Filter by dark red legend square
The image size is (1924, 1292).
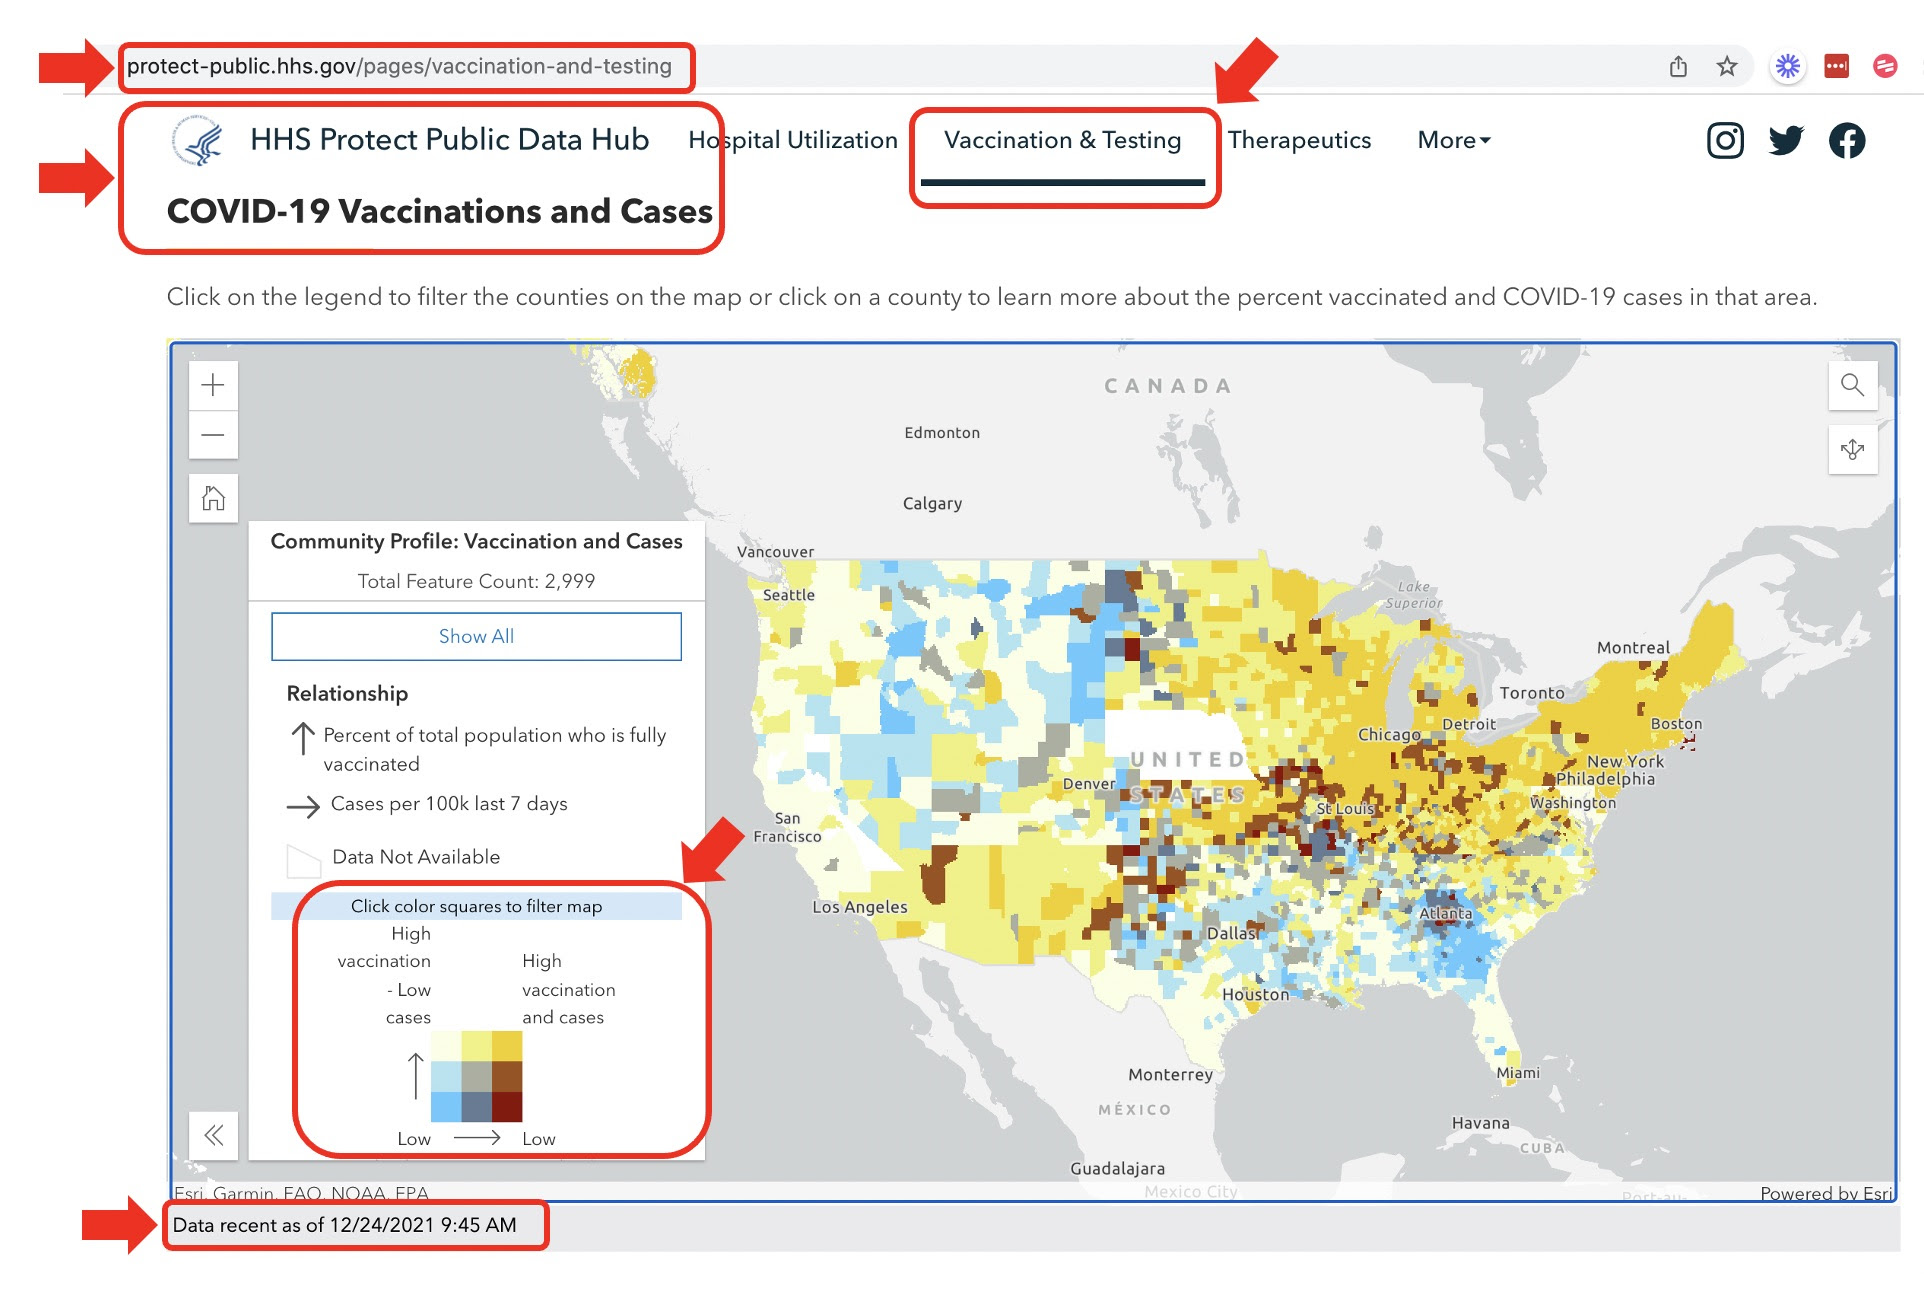507,1107
